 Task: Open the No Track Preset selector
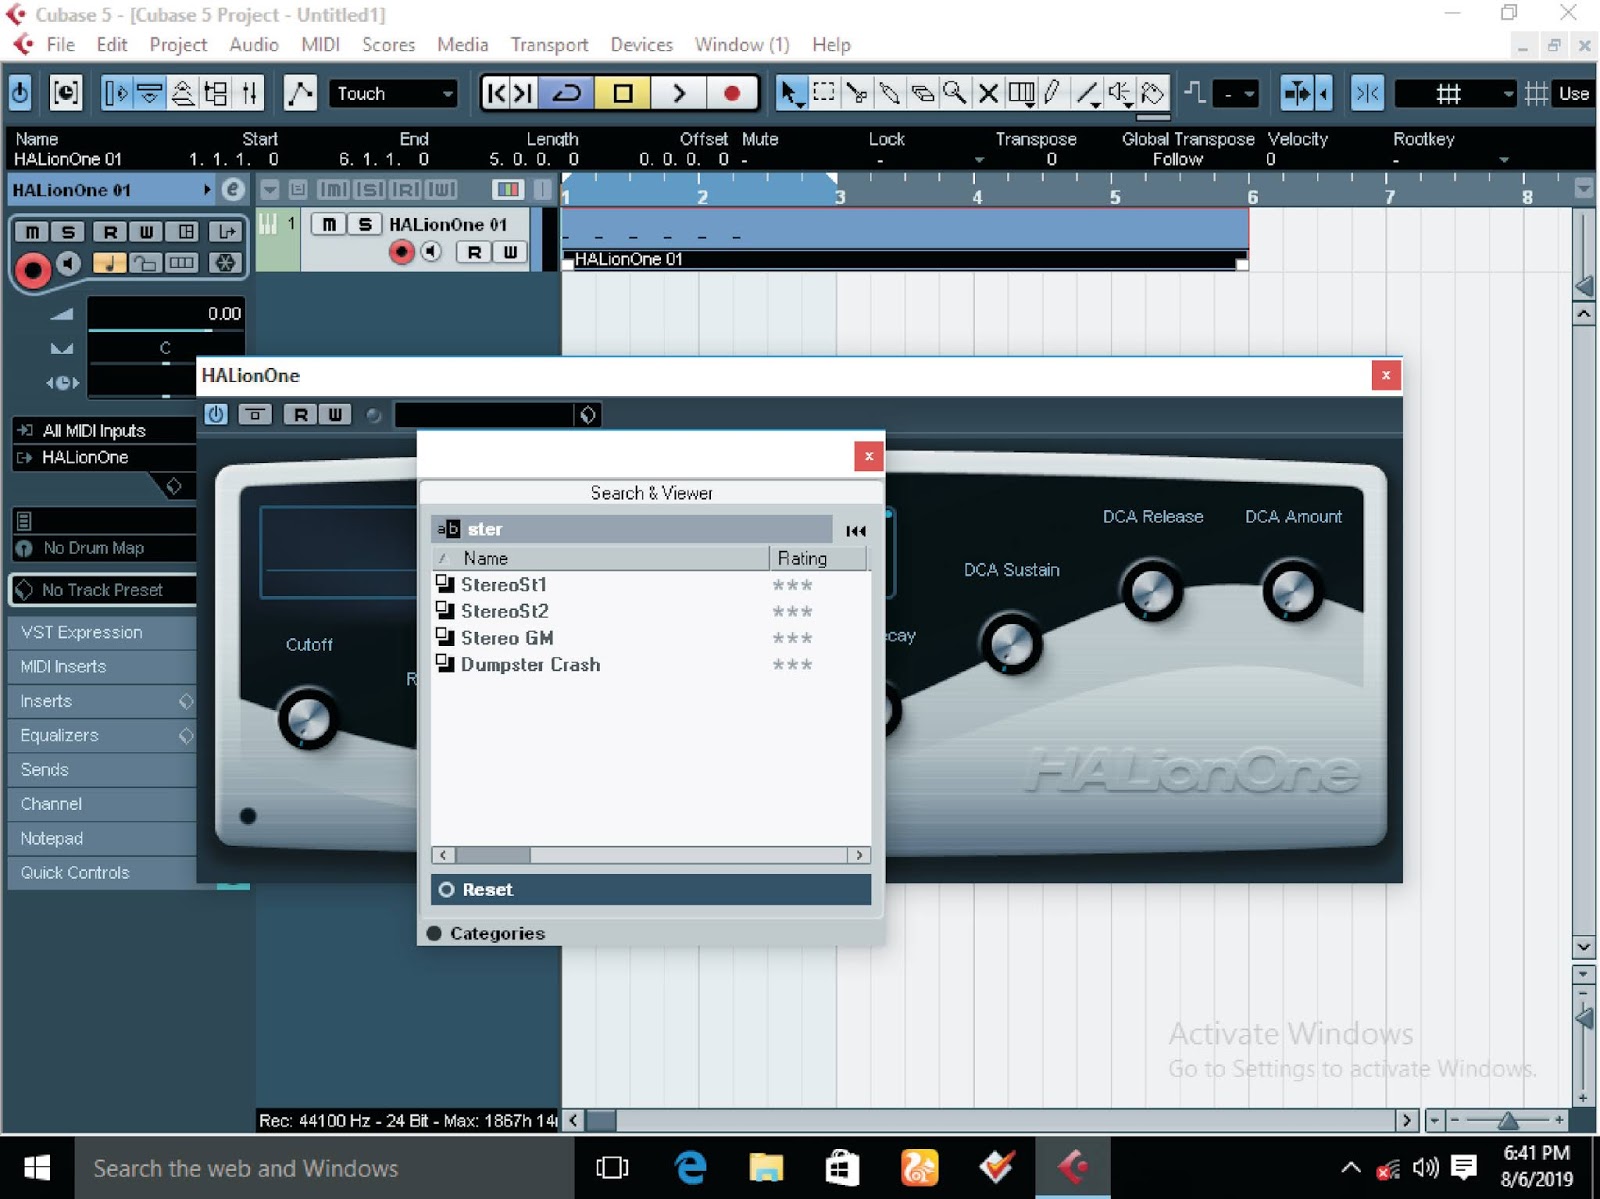(x=103, y=590)
